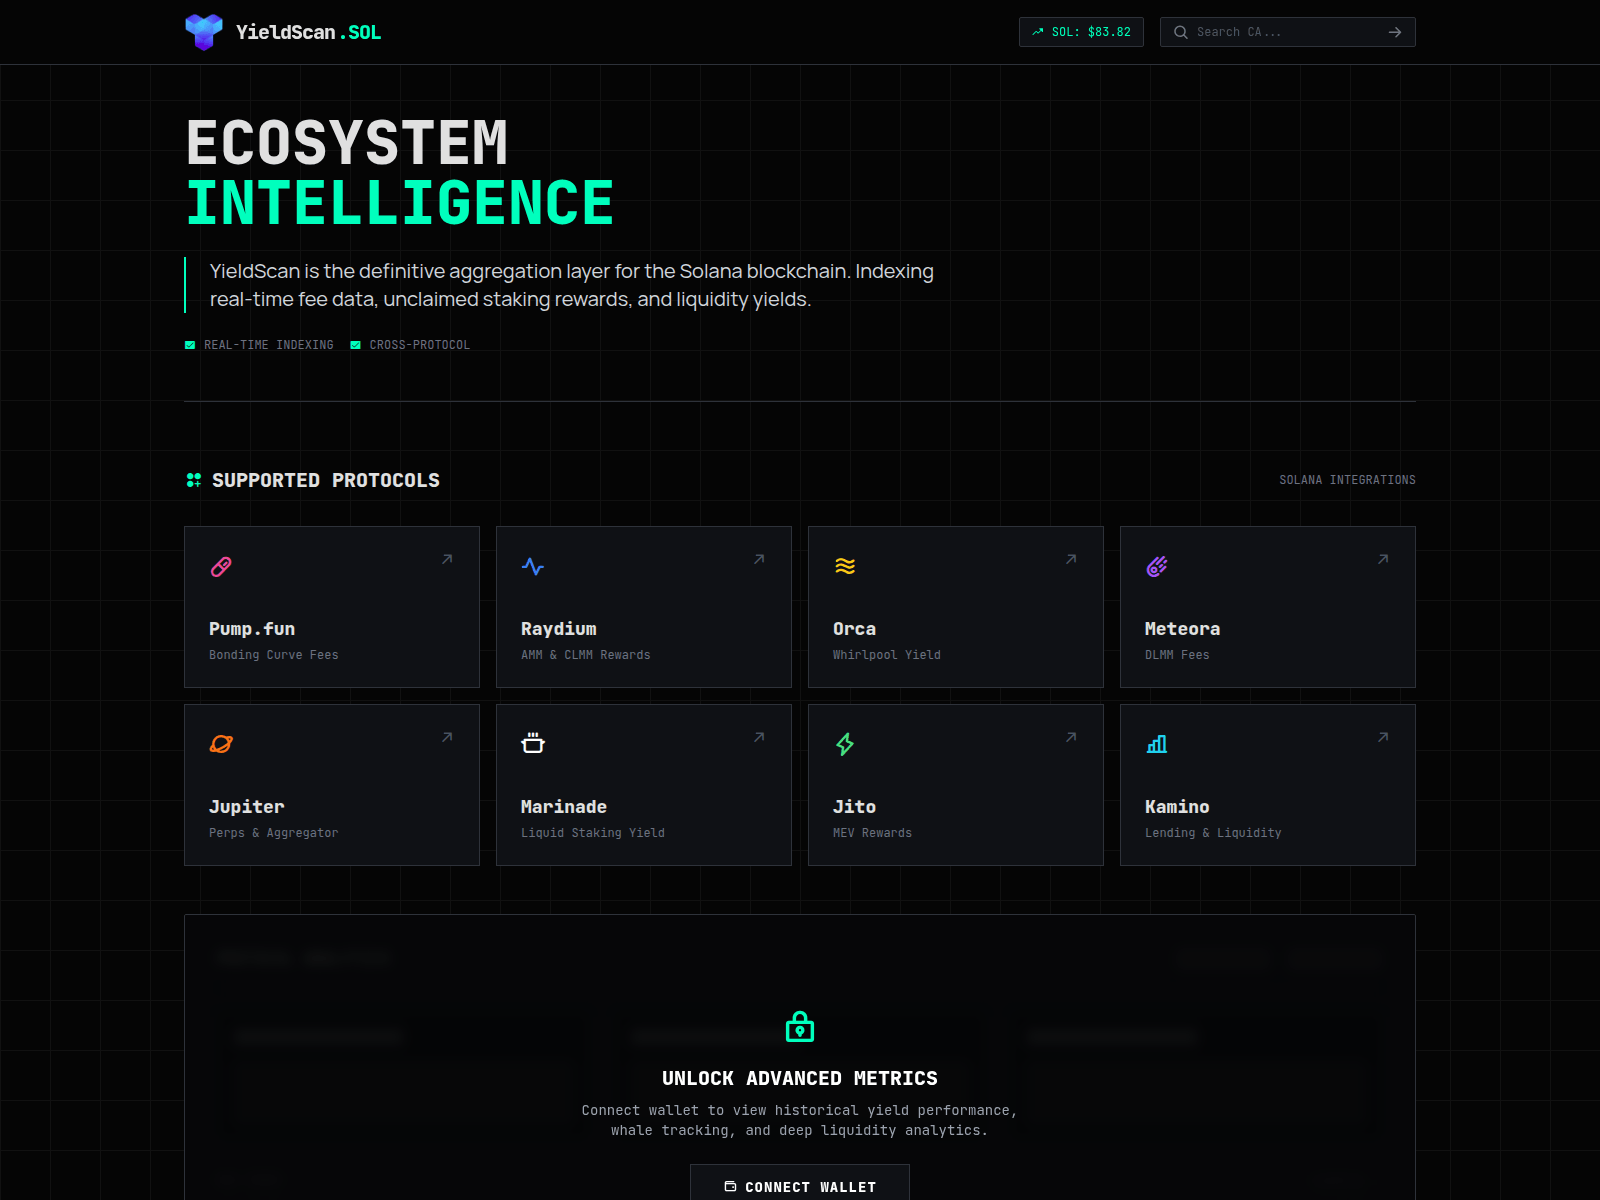This screenshot has width=1600, height=1200.
Task: Select the Pump.fun card title
Action: click(x=252, y=629)
